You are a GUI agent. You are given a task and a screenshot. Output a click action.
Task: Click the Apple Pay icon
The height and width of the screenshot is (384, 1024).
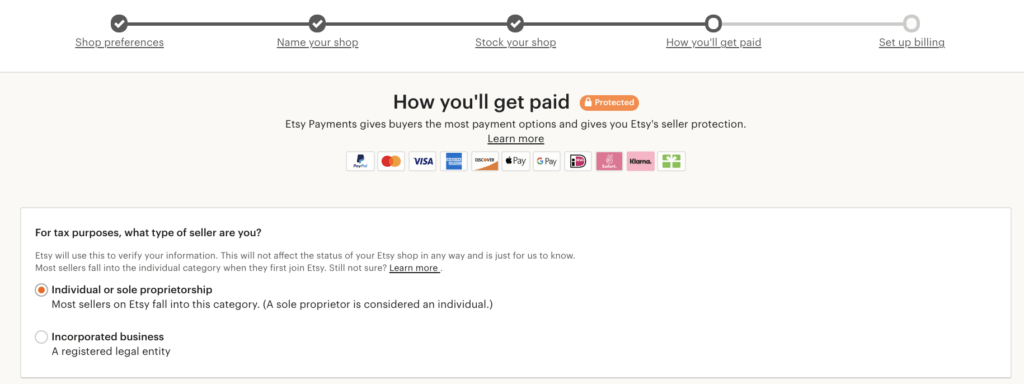[x=516, y=161]
